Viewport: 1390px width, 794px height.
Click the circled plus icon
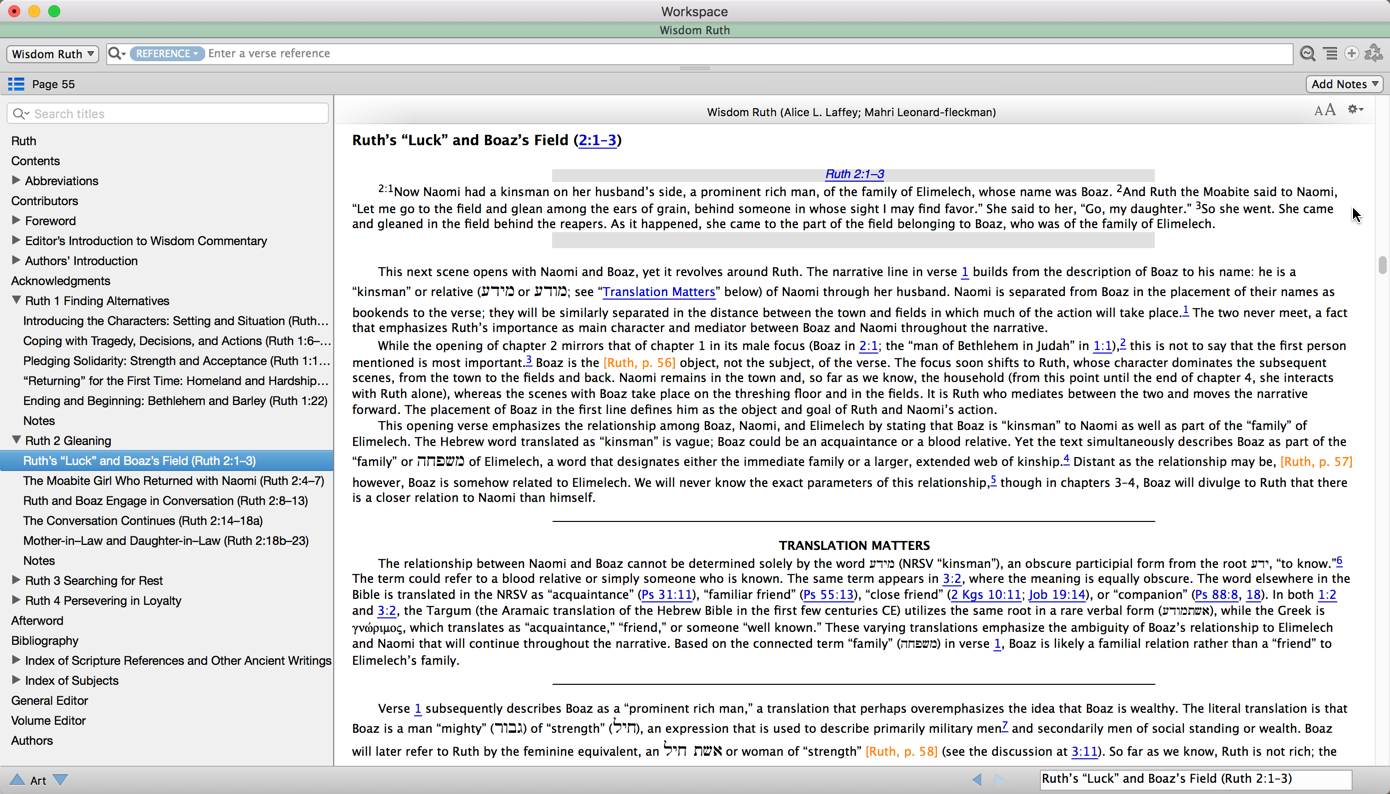point(1351,54)
